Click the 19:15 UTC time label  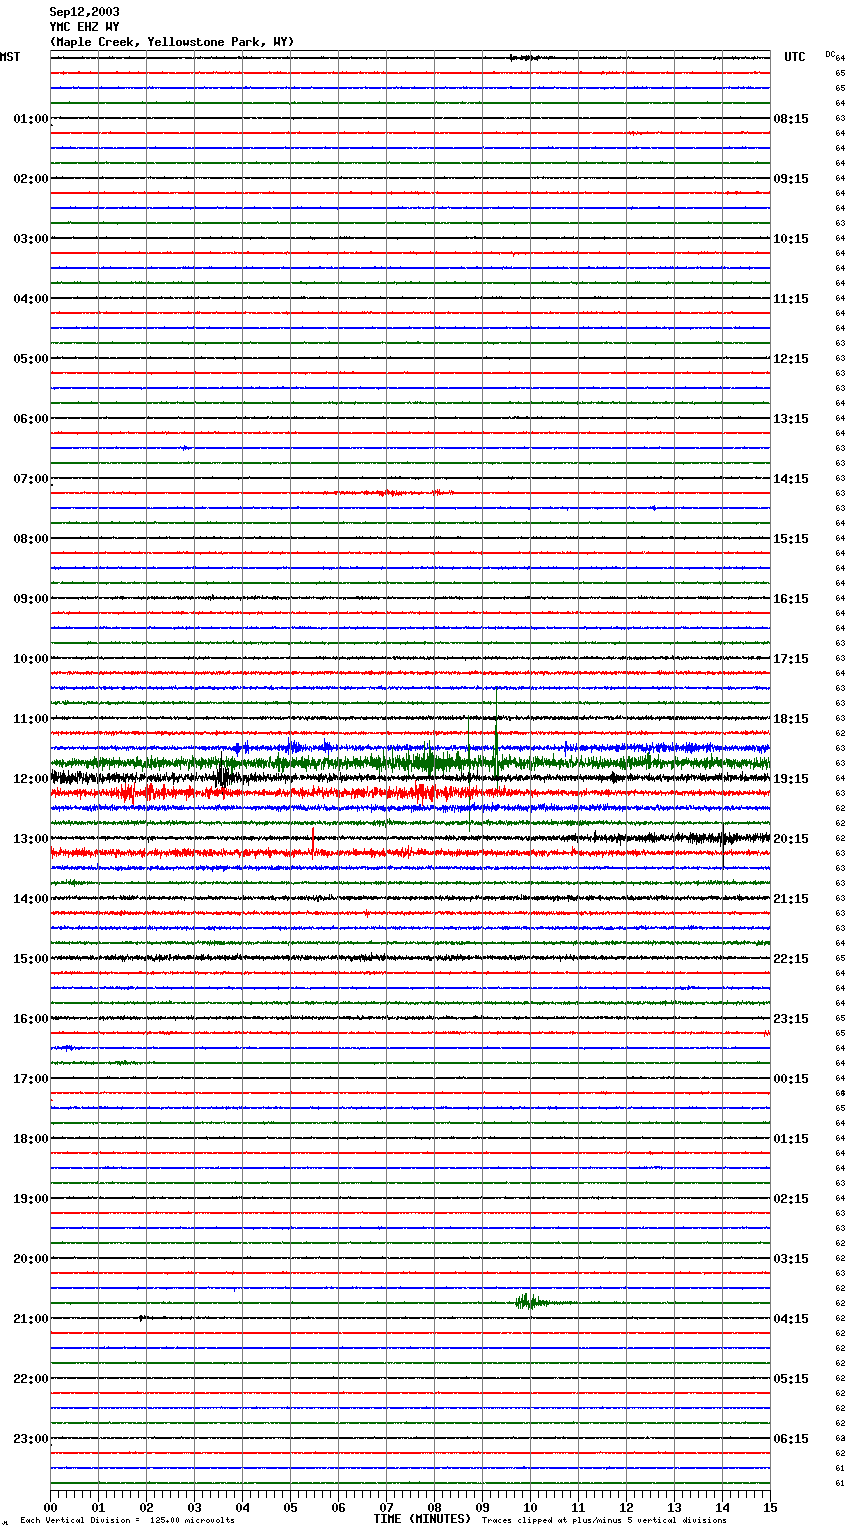[x=791, y=779]
